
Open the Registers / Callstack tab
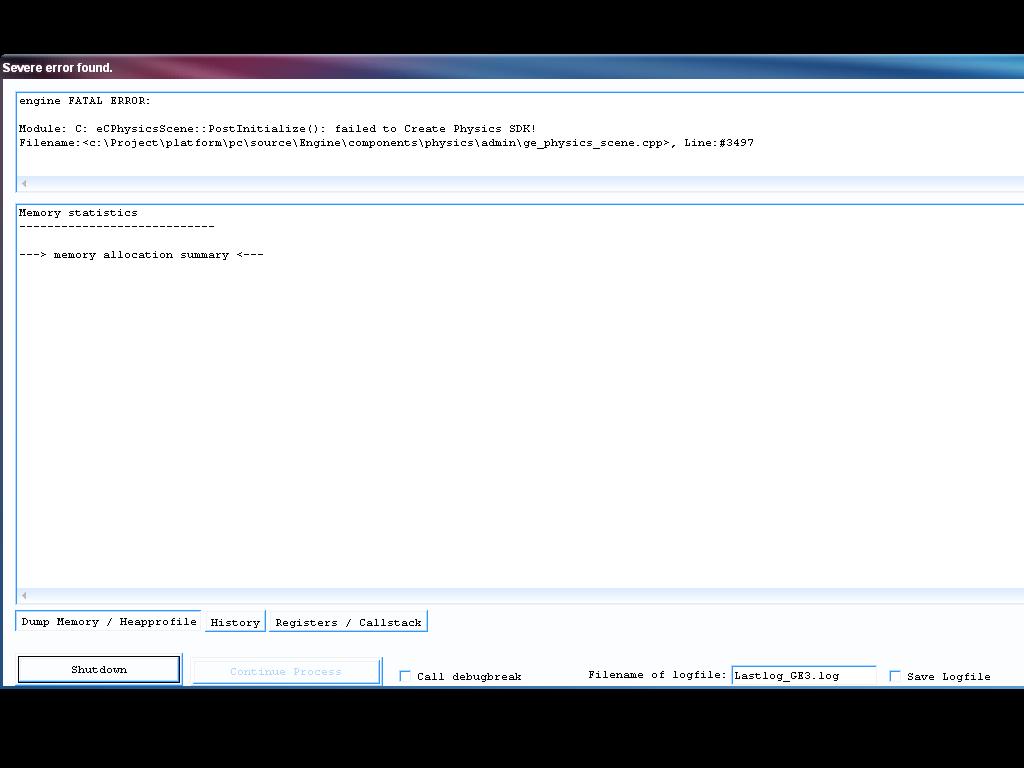(348, 622)
